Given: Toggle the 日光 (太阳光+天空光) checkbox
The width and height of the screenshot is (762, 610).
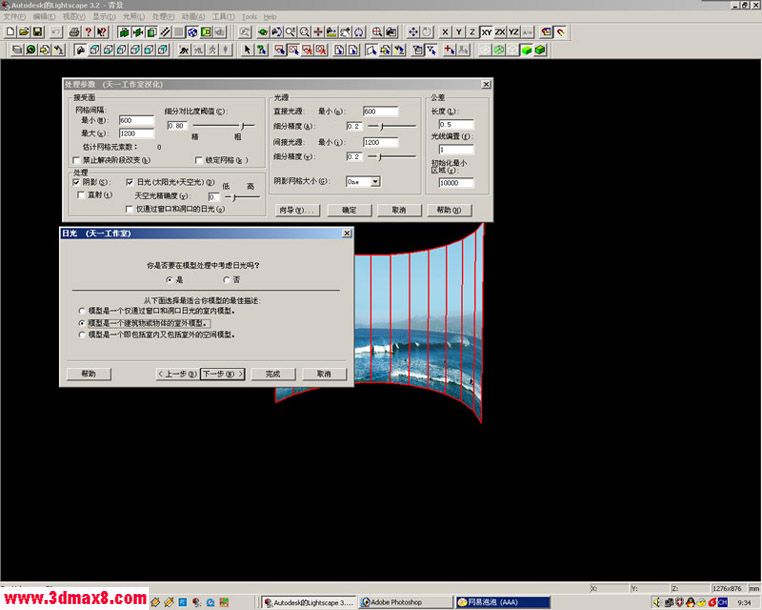Looking at the screenshot, I should pyautogui.click(x=129, y=182).
